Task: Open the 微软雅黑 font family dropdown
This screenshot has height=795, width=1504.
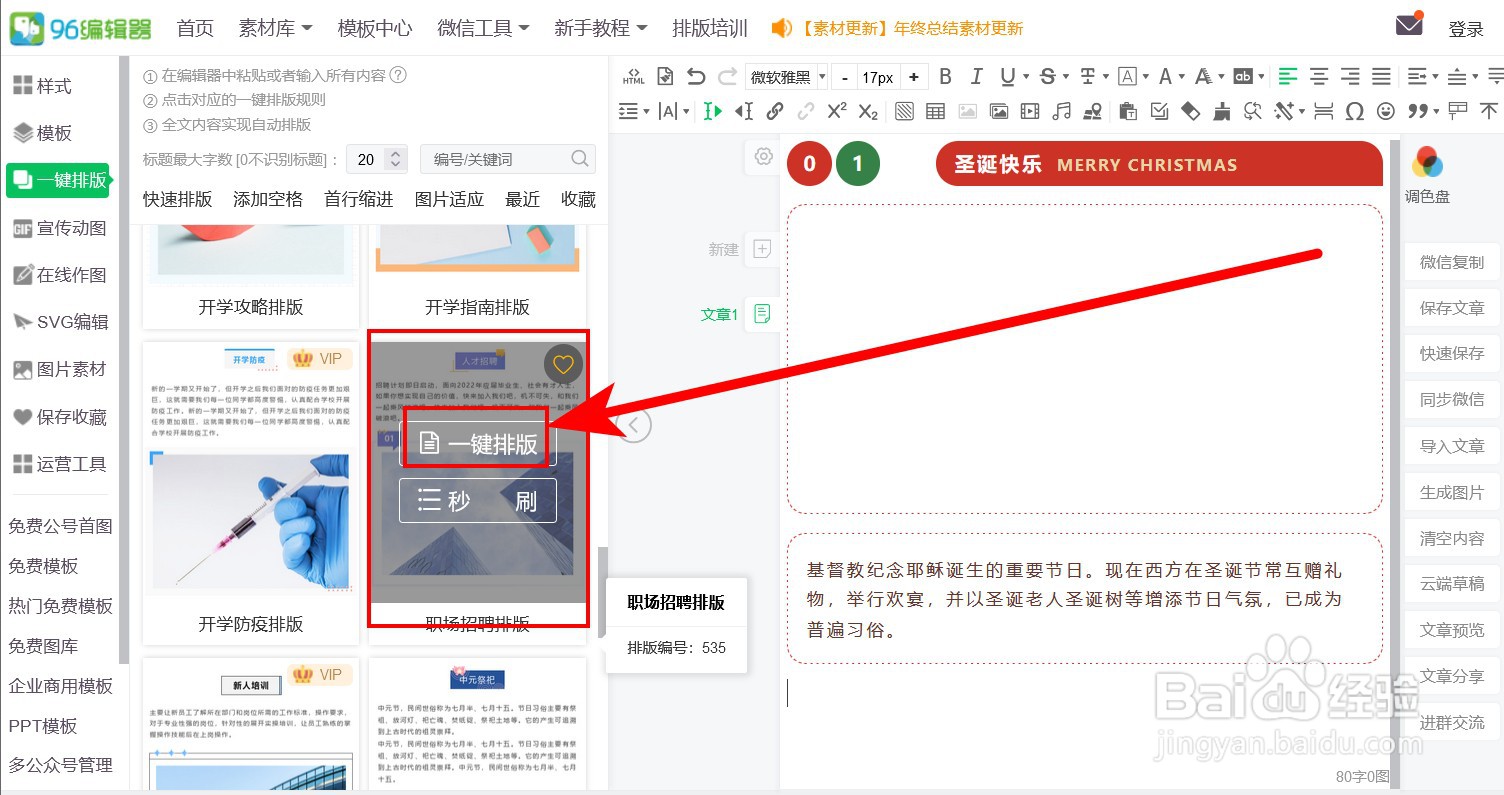Action: [x=786, y=75]
